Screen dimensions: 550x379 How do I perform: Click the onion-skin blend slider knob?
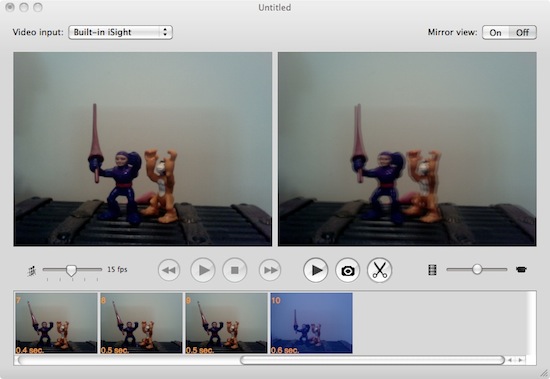click(x=477, y=270)
